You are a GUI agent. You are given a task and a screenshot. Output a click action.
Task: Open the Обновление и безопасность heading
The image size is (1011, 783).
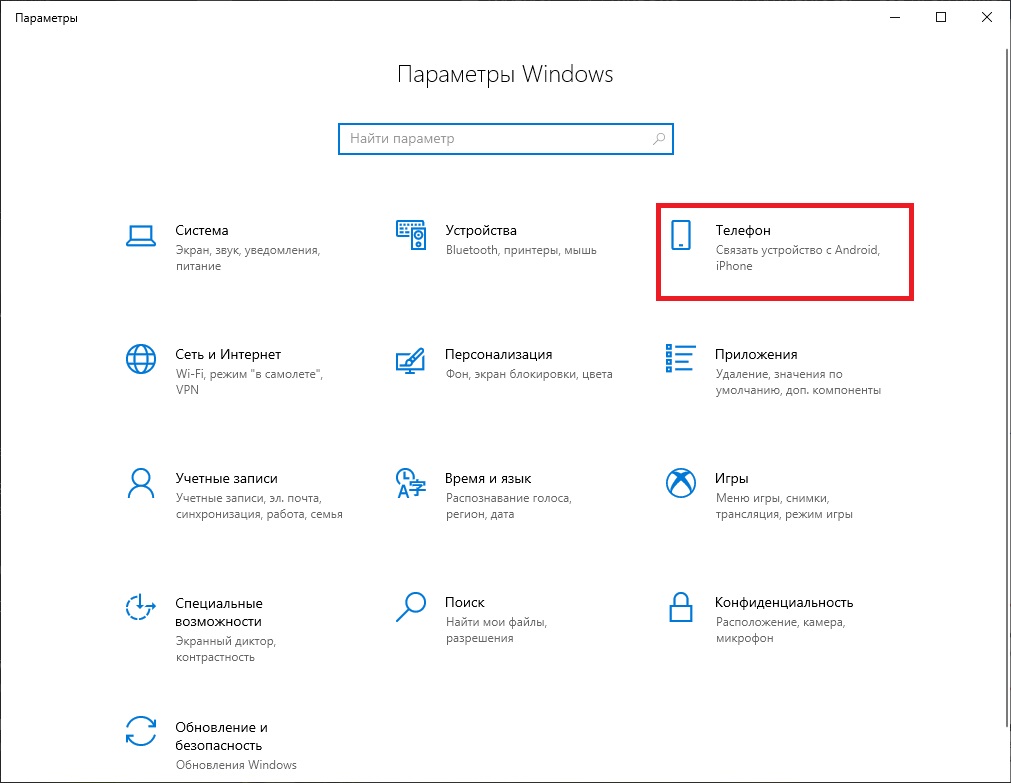pos(221,736)
